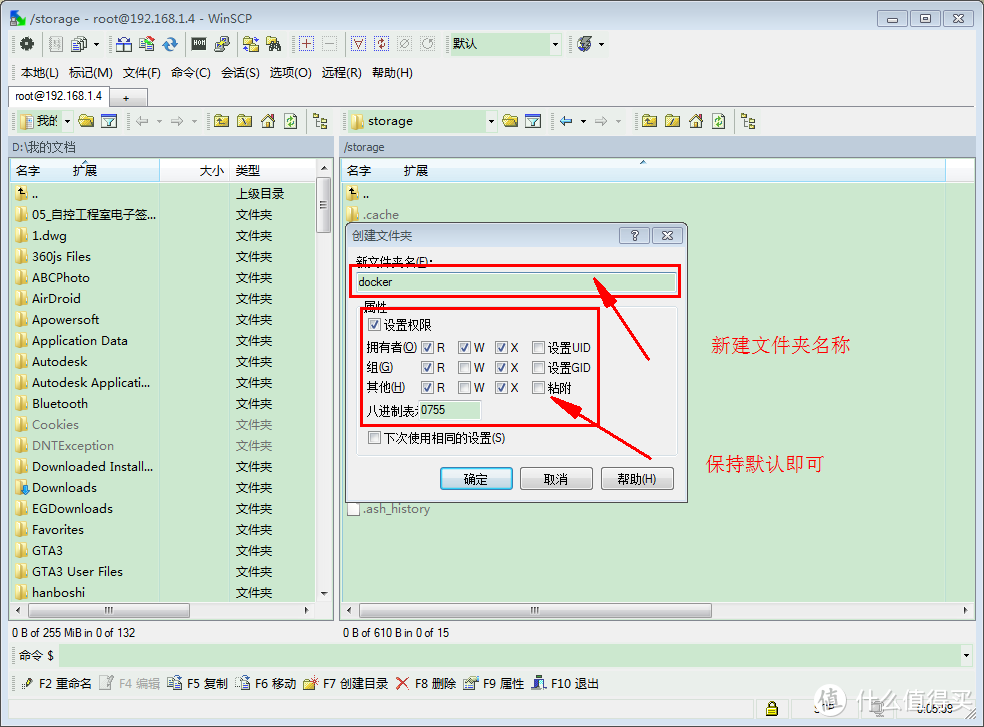The width and height of the screenshot is (984, 727).
Task: Open the 命令(C) menu
Action: point(190,73)
